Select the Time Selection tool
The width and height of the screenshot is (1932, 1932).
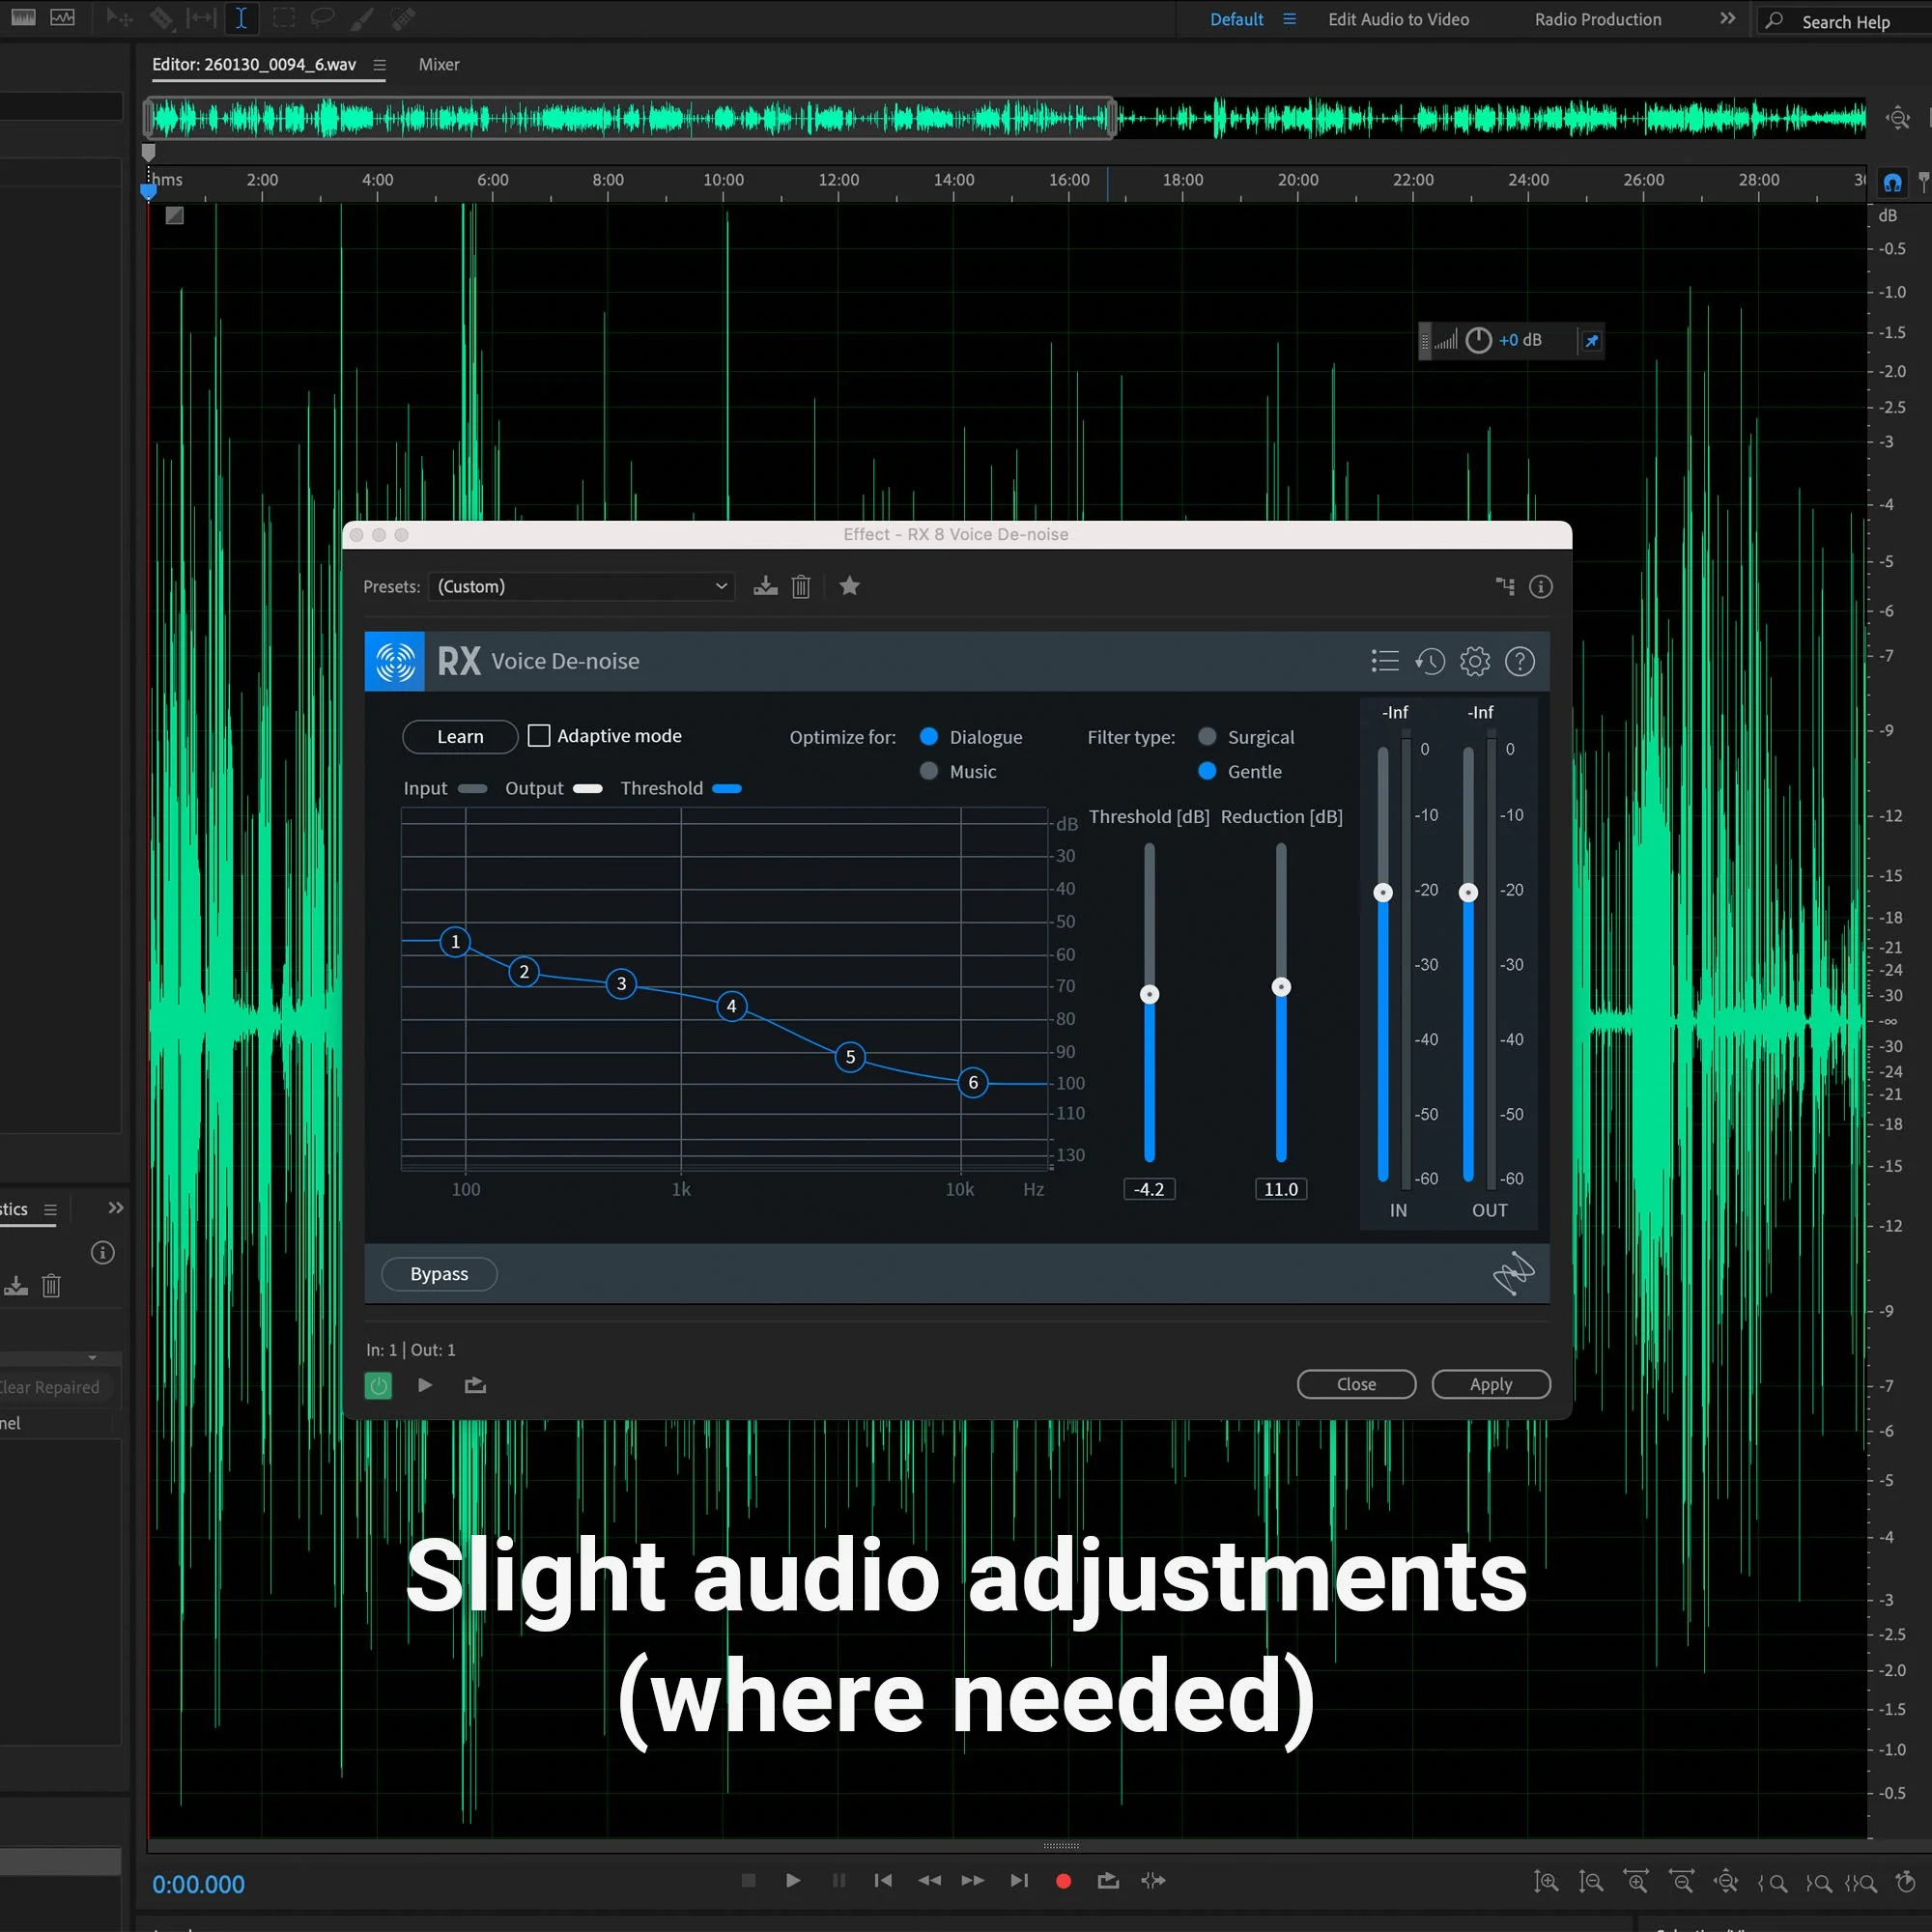pyautogui.click(x=241, y=18)
